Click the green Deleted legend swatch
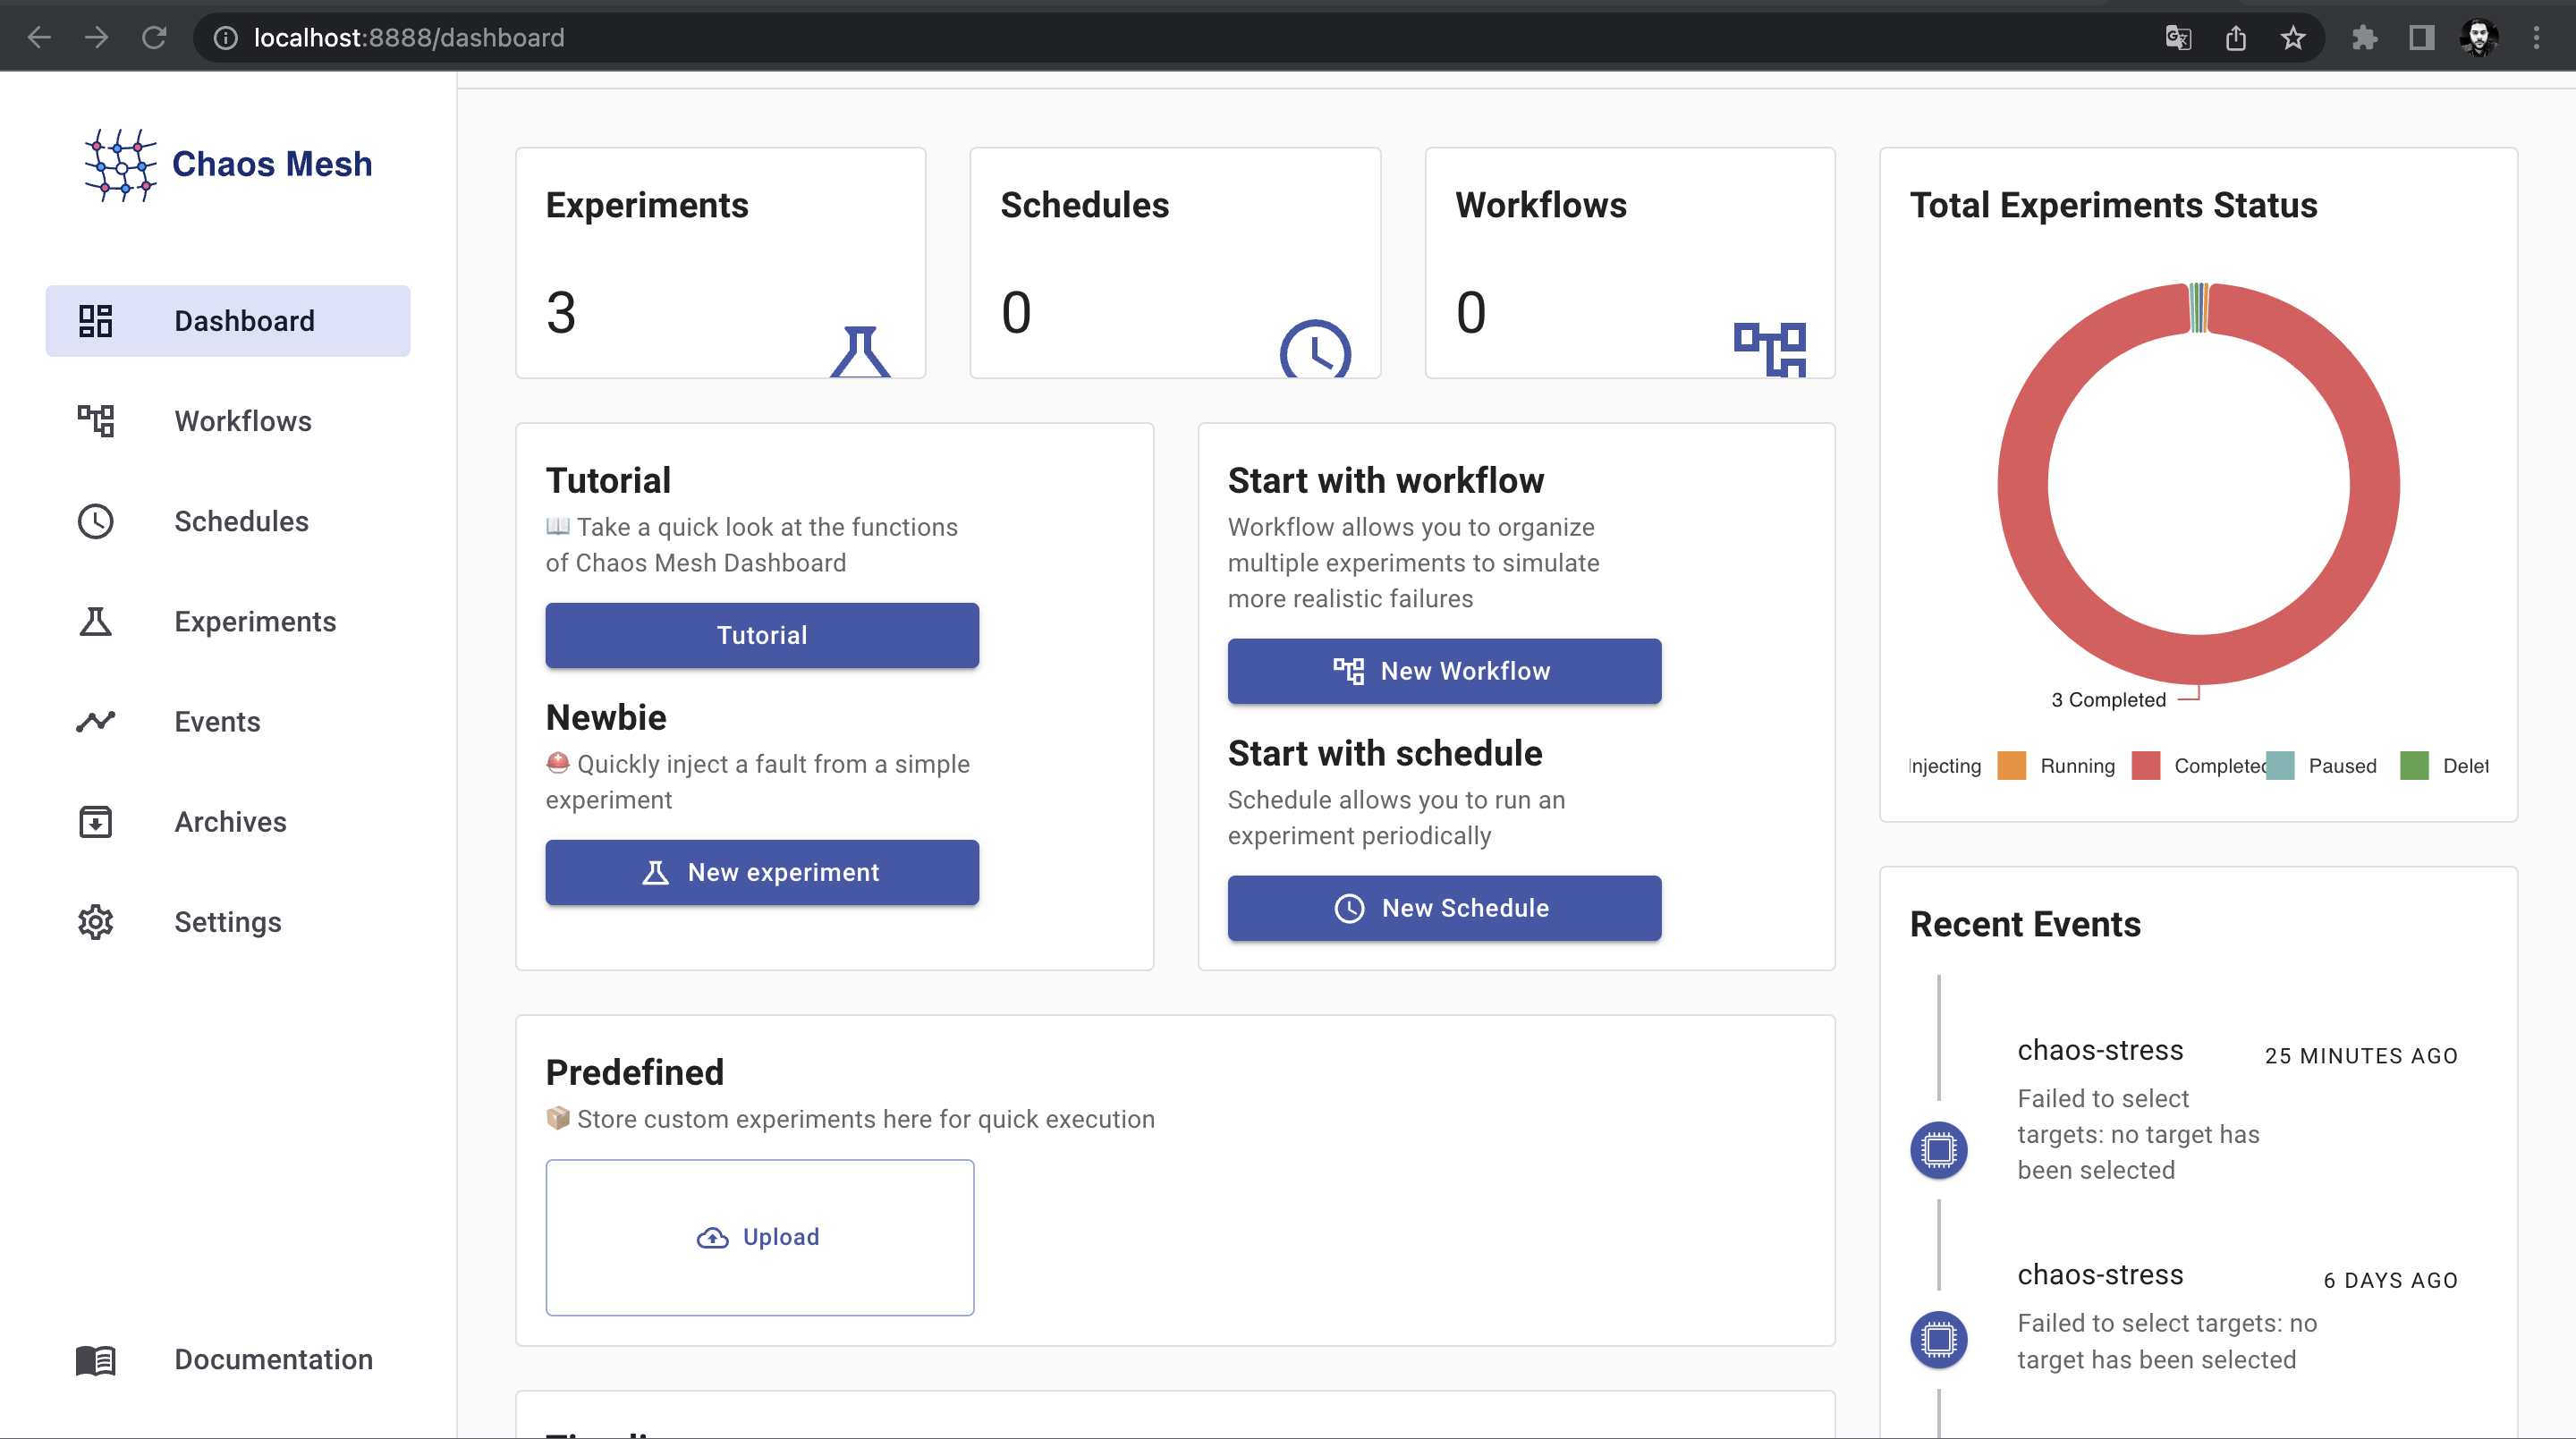Screen dimensions: 2576x1439 point(2414,766)
